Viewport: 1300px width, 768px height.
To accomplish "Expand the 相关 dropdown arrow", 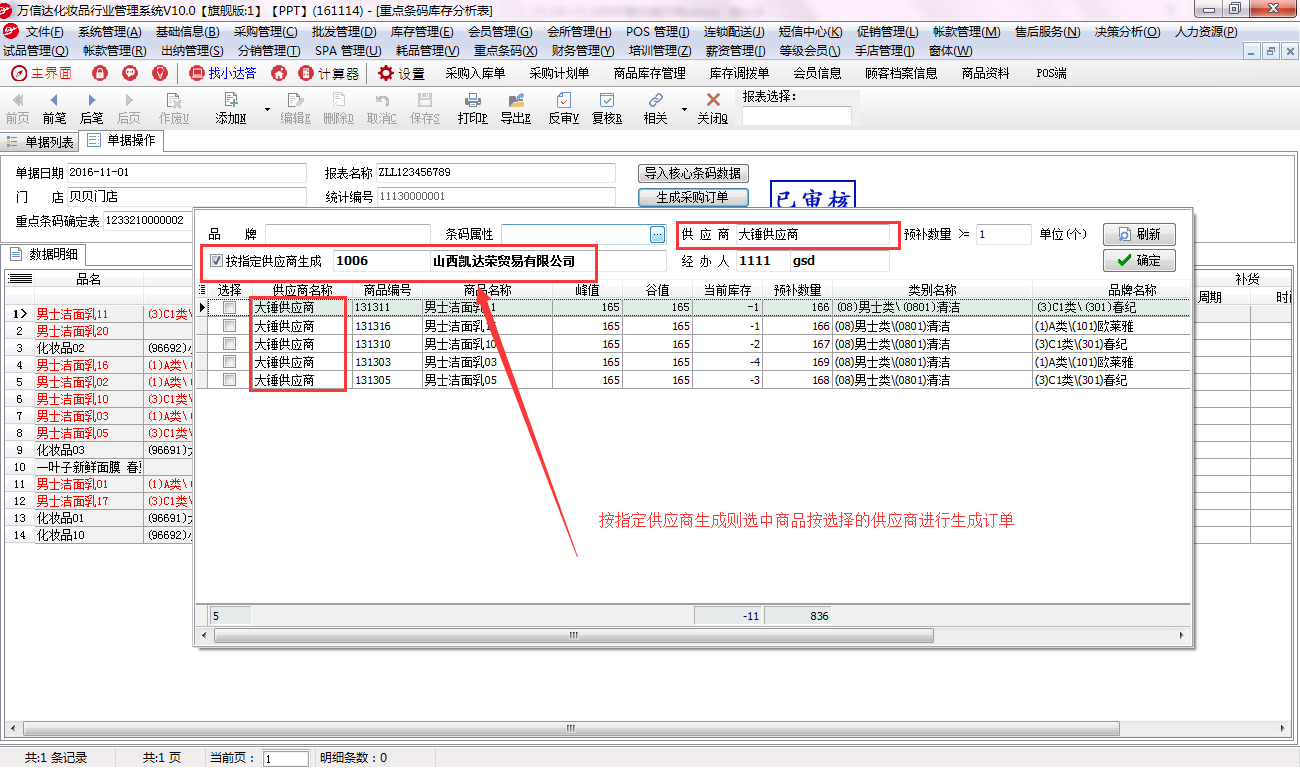I will click(x=684, y=109).
